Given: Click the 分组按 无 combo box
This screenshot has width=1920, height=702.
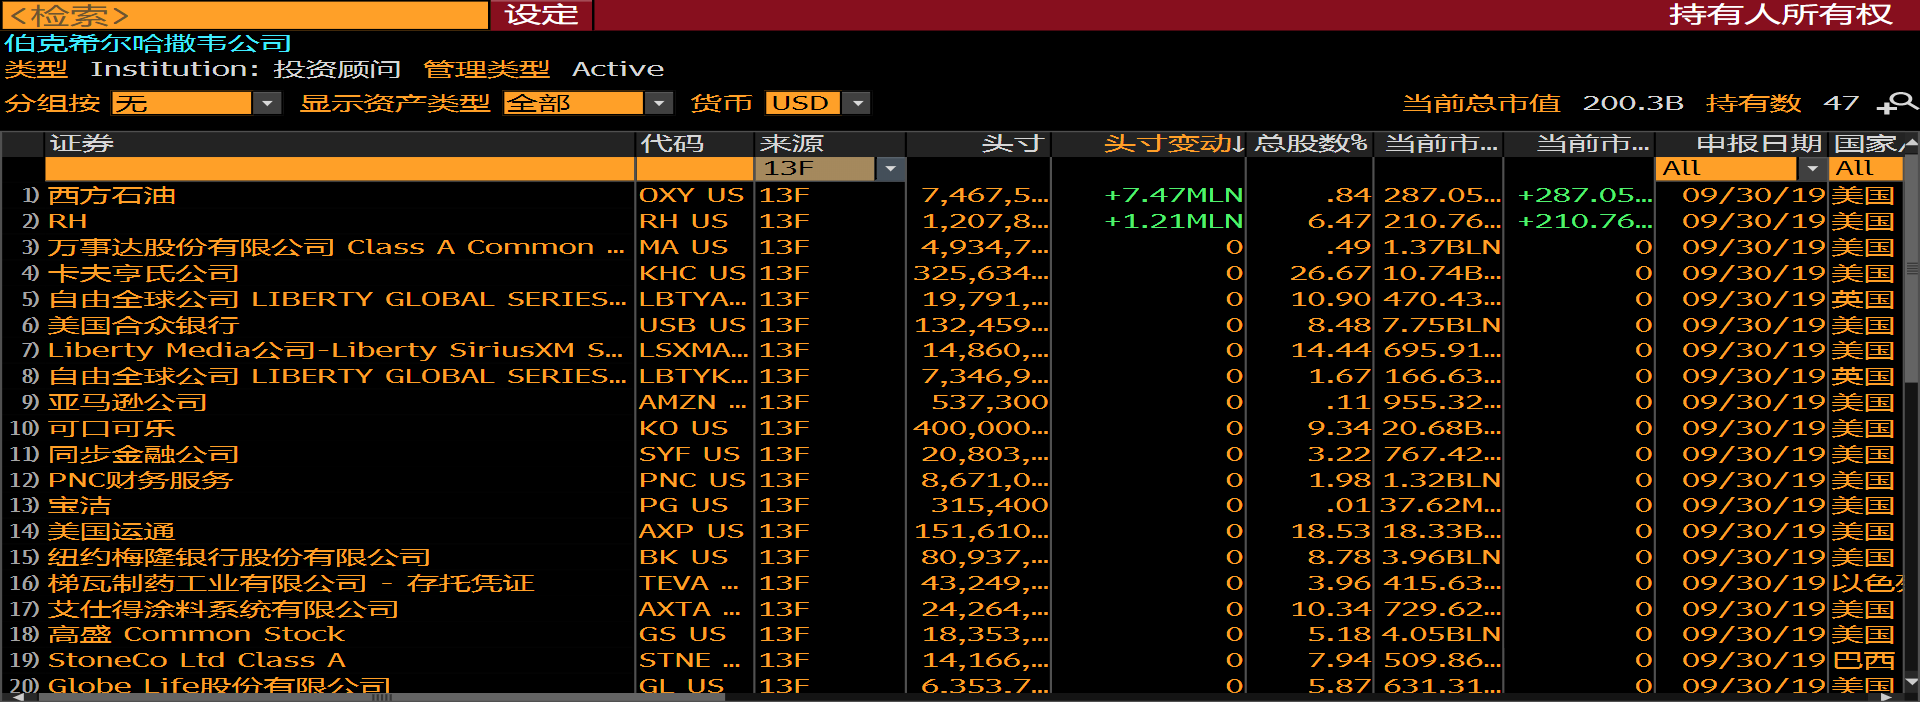Looking at the screenshot, I should pyautogui.click(x=182, y=103).
